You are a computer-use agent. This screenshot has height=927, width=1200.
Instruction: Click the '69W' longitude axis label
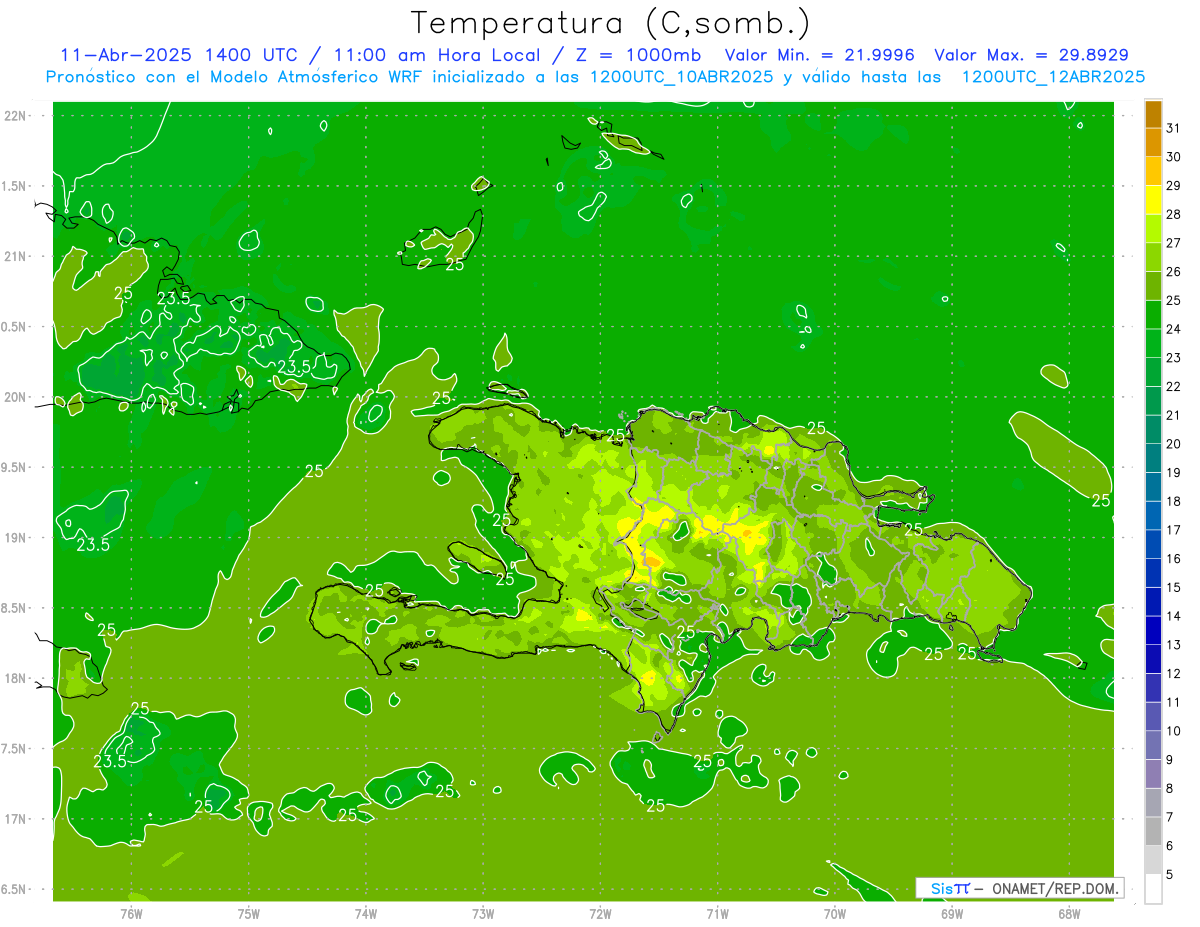[x=952, y=913]
